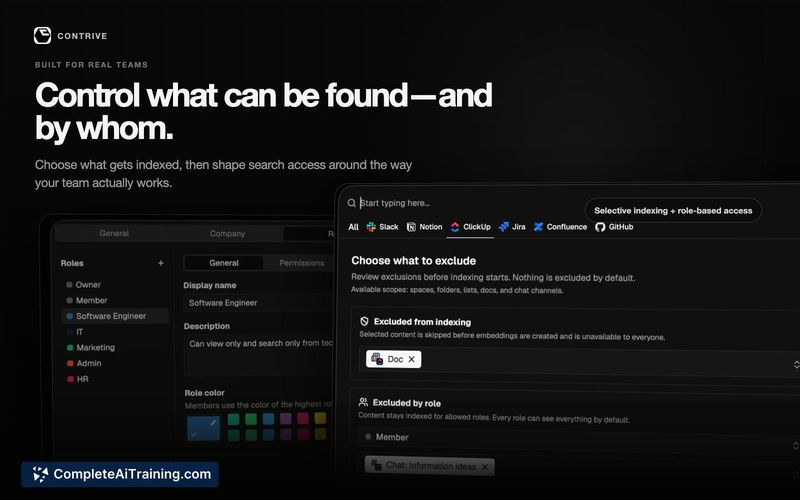This screenshot has height=500, width=800.
Task: Click the Slack logo icon
Action: (x=371, y=227)
